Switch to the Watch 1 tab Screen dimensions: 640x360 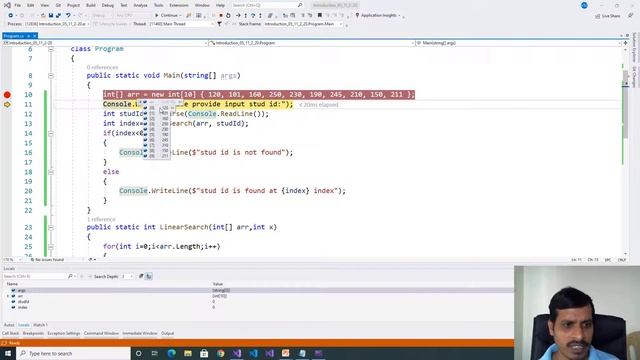(40, 325)
